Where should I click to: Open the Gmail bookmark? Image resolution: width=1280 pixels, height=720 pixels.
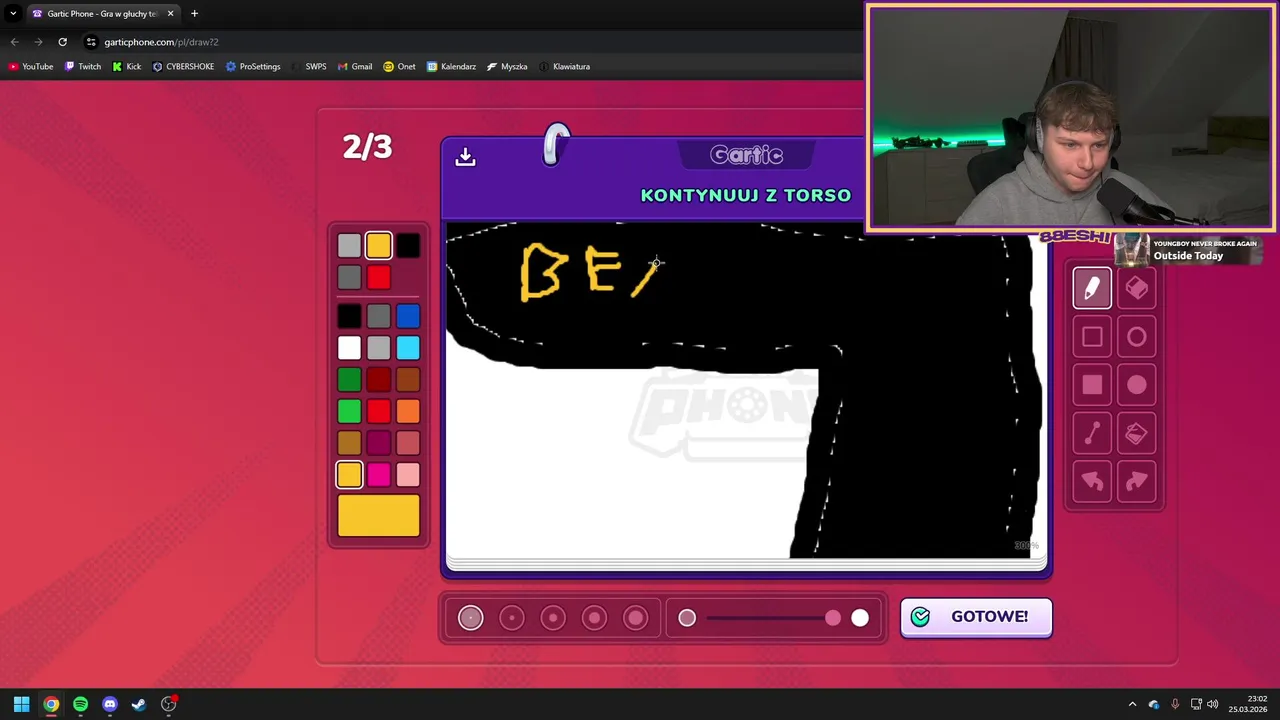[x=355, y=67]
